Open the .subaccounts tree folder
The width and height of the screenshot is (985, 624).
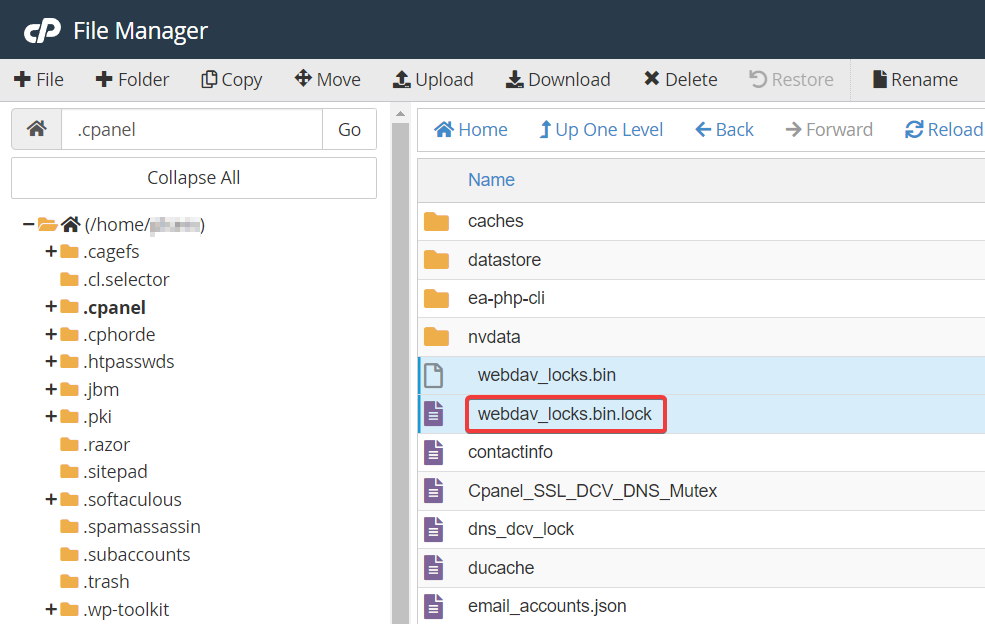click(136, 554)
